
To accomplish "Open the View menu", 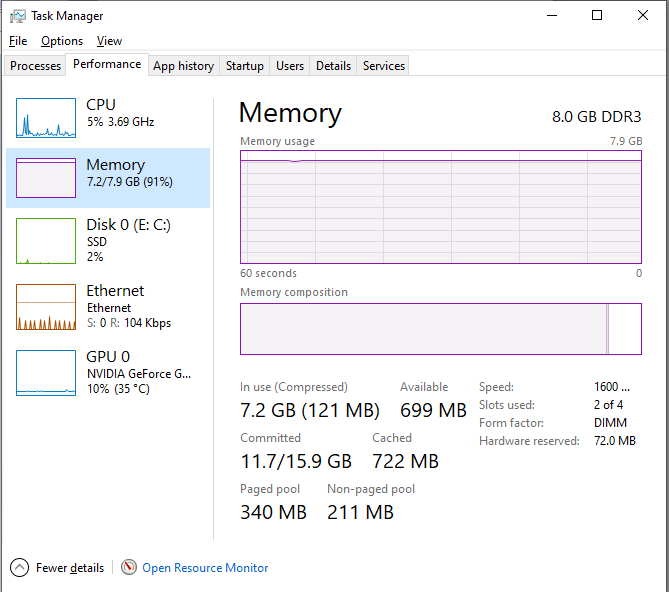I will (109, 41).
